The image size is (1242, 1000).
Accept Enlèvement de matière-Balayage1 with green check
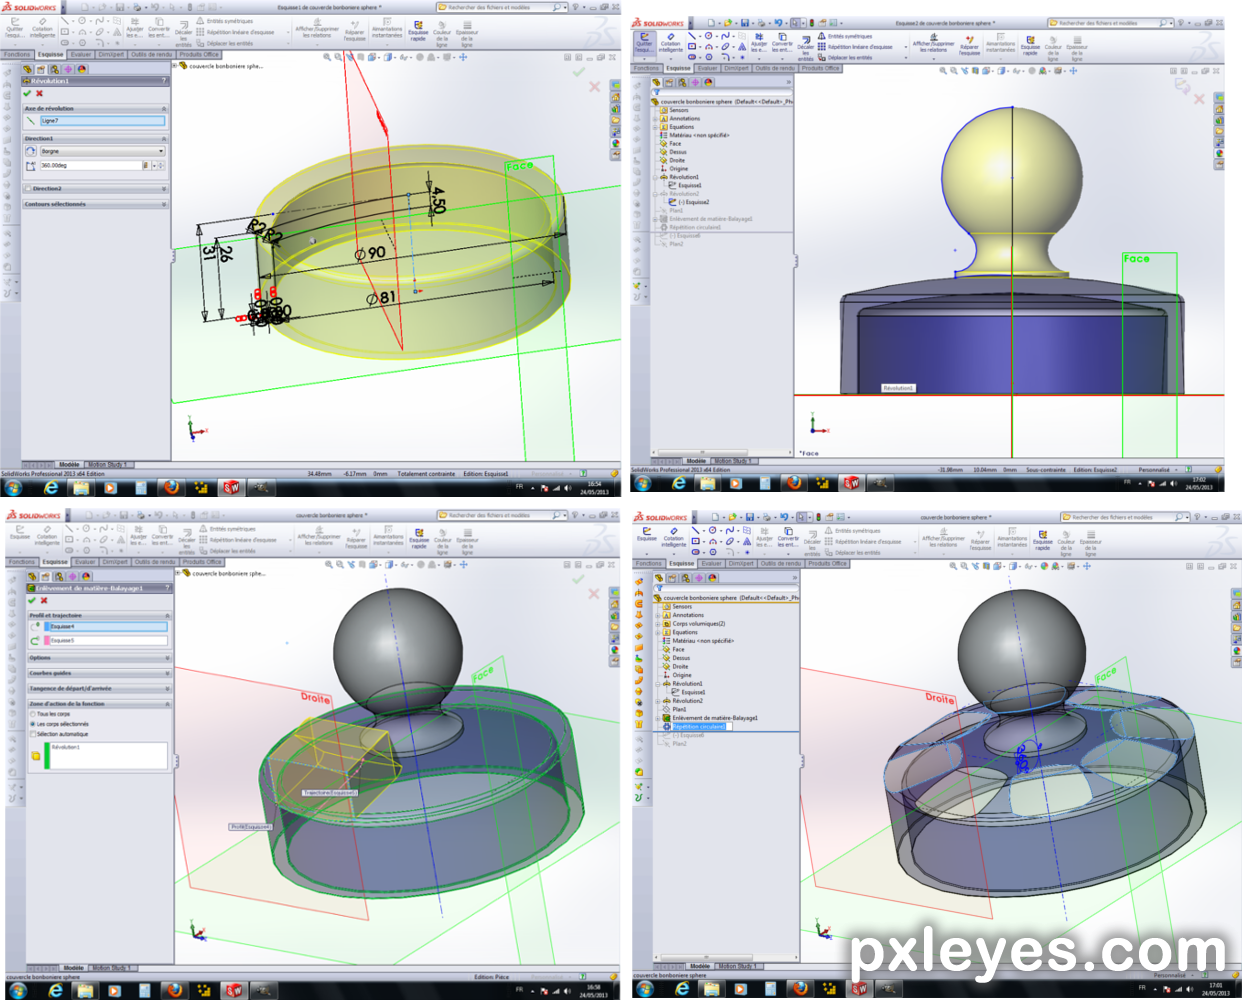(x=32, y=600)
